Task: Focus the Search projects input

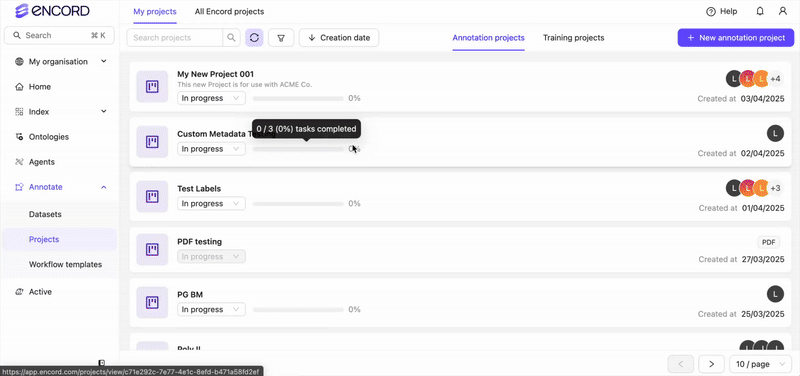Action: (x=175, y=38)
